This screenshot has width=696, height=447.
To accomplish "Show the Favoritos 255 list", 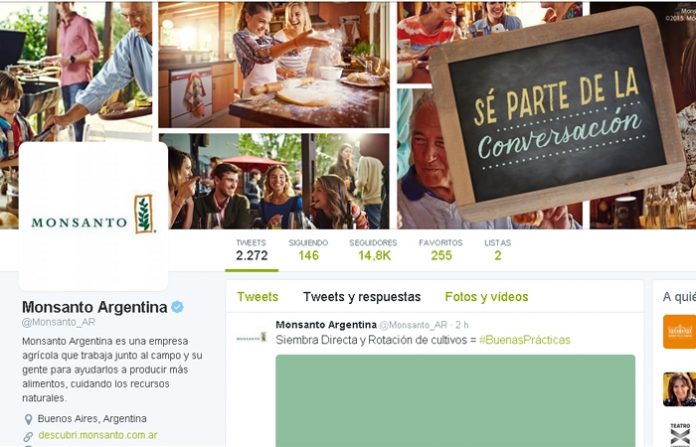I will tap(441, 250).
